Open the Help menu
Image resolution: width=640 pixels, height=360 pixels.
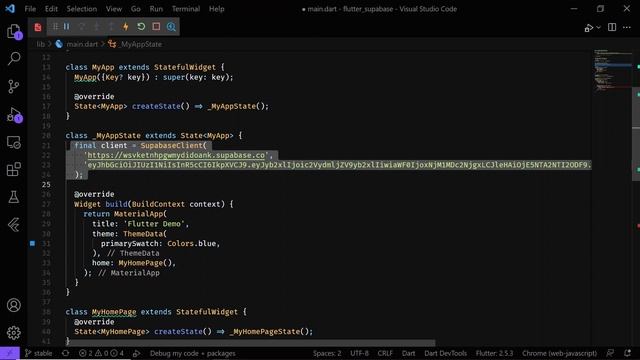pyautogui.click(x=216, y=9)
